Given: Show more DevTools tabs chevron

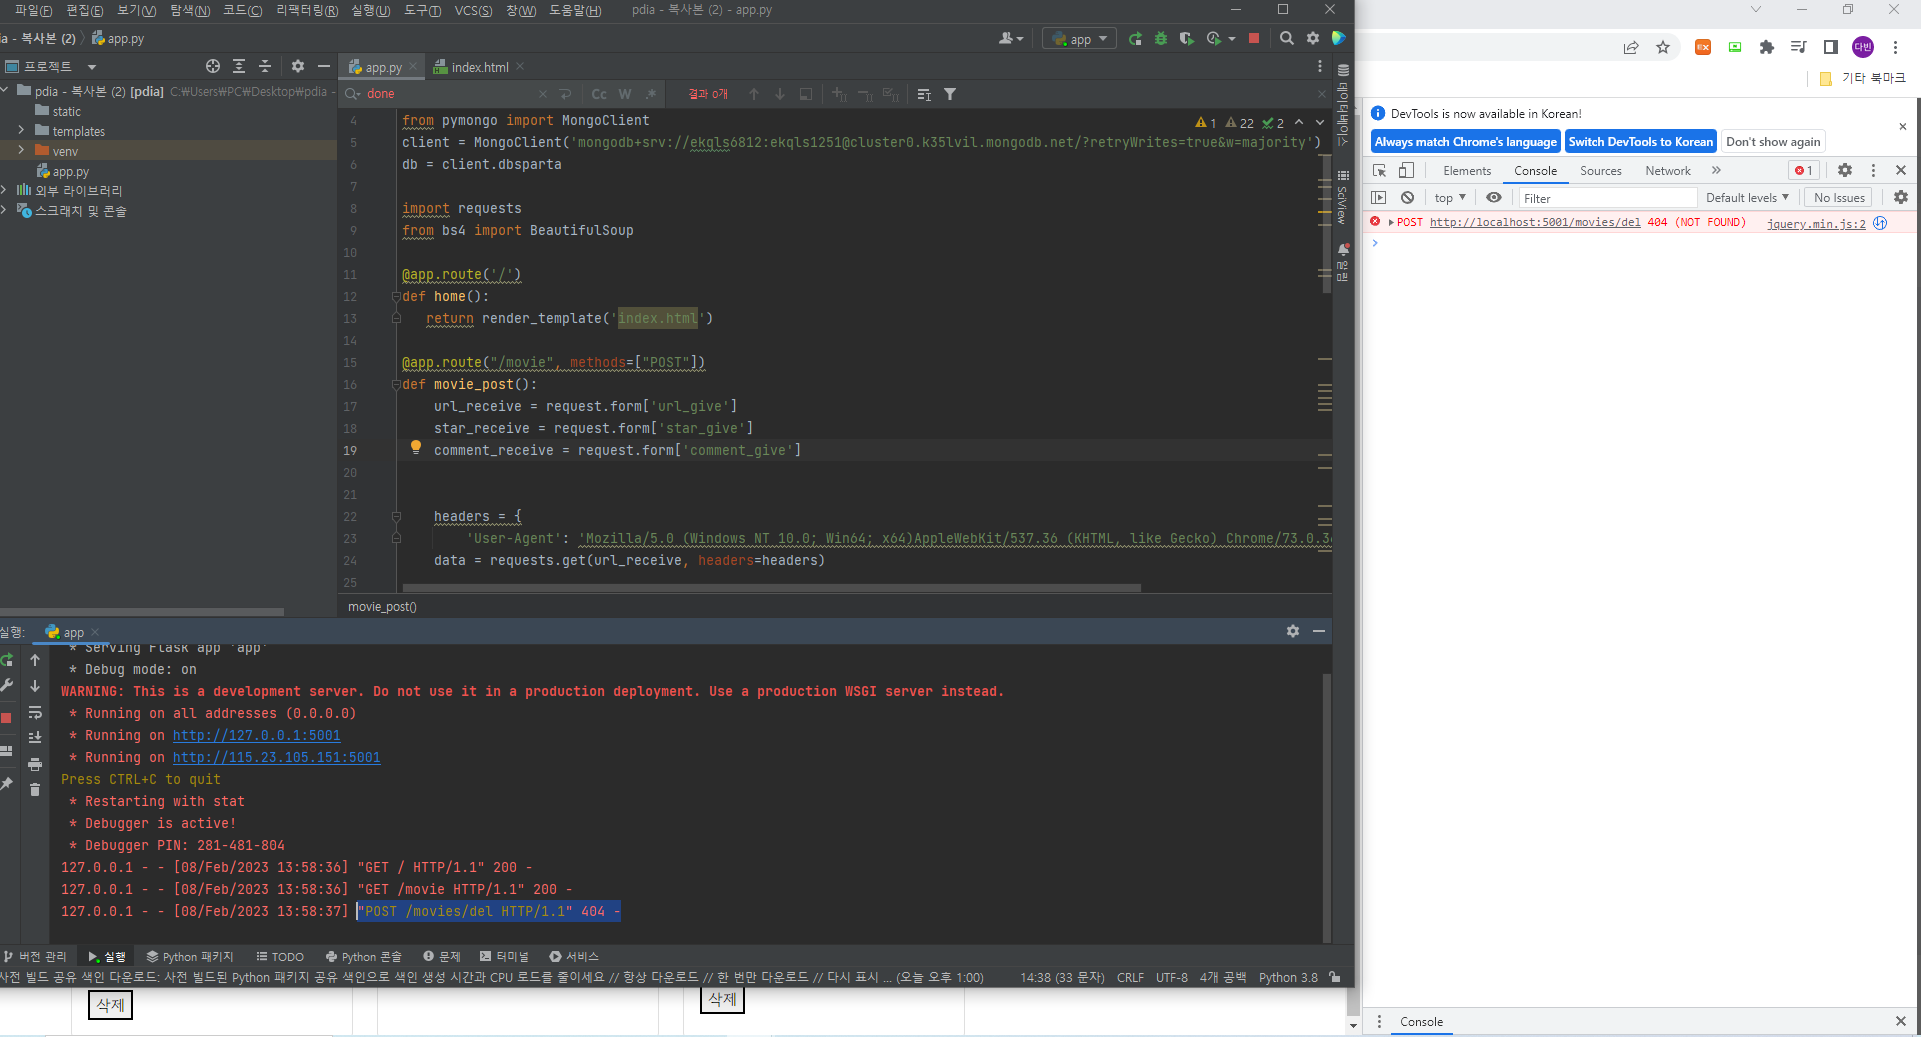Looking at the screenshot, I should pyautogui.click(x=1716, y=171).
